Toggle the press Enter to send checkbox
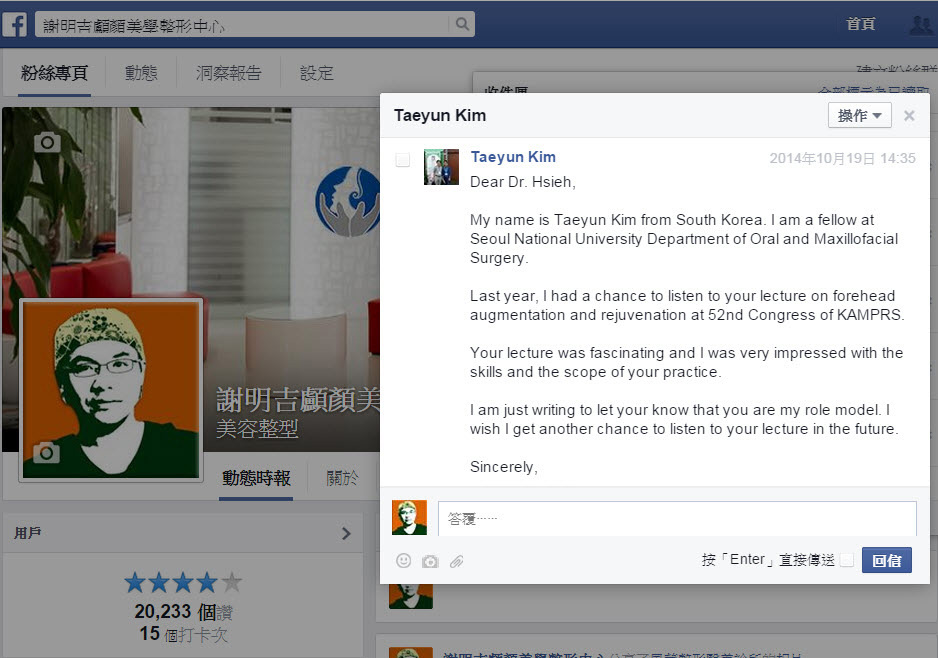The height and width of the screenshot is (658, 938). (846, 560)
